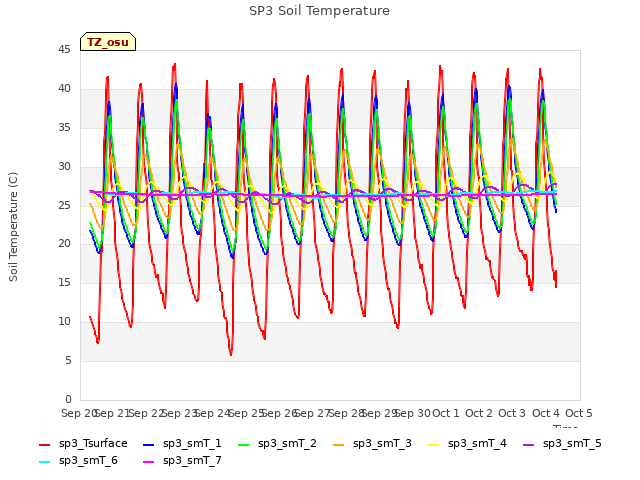Click the 25 y-axis tick label
Screen dimensions: 640x480
[x=64, y=205]
